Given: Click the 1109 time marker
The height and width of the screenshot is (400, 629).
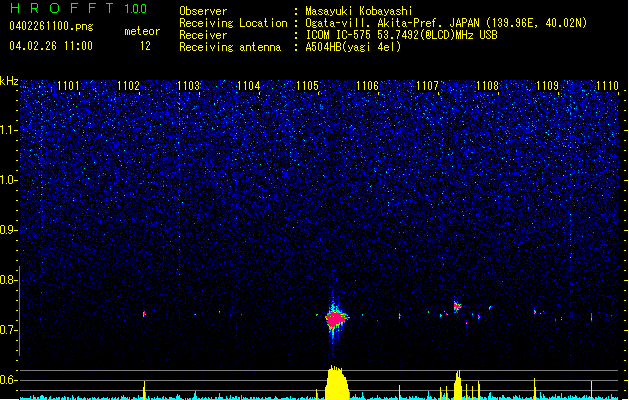Looking at the screenshot, I should [548, 86].
